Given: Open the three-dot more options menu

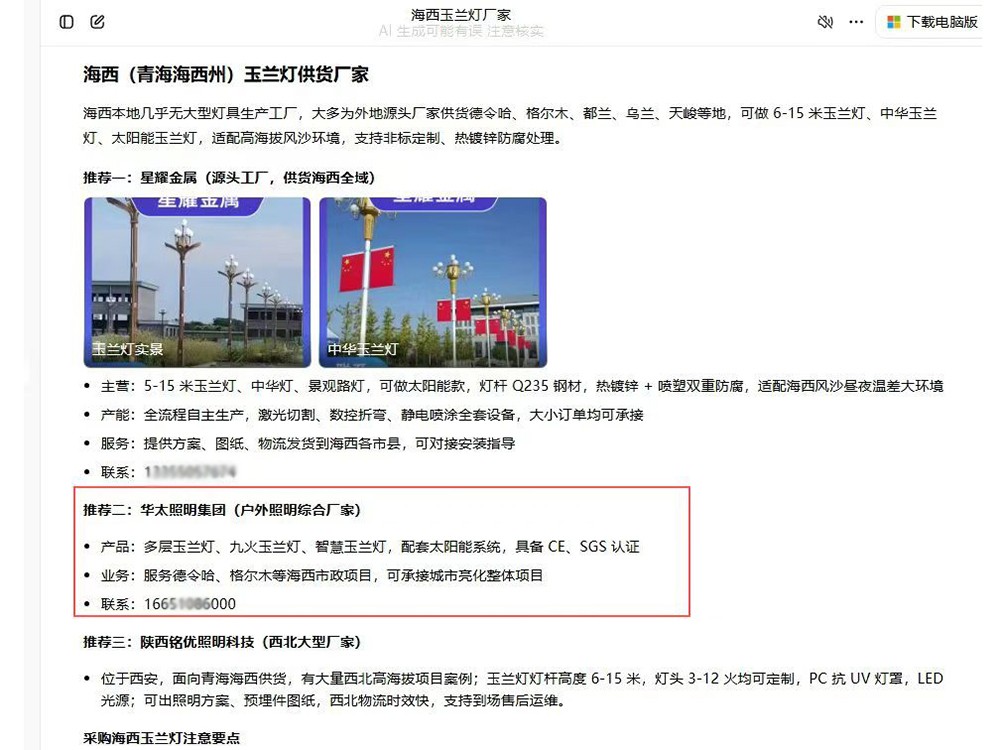Looking at the screenshot, I should click(x=856, y=22).
